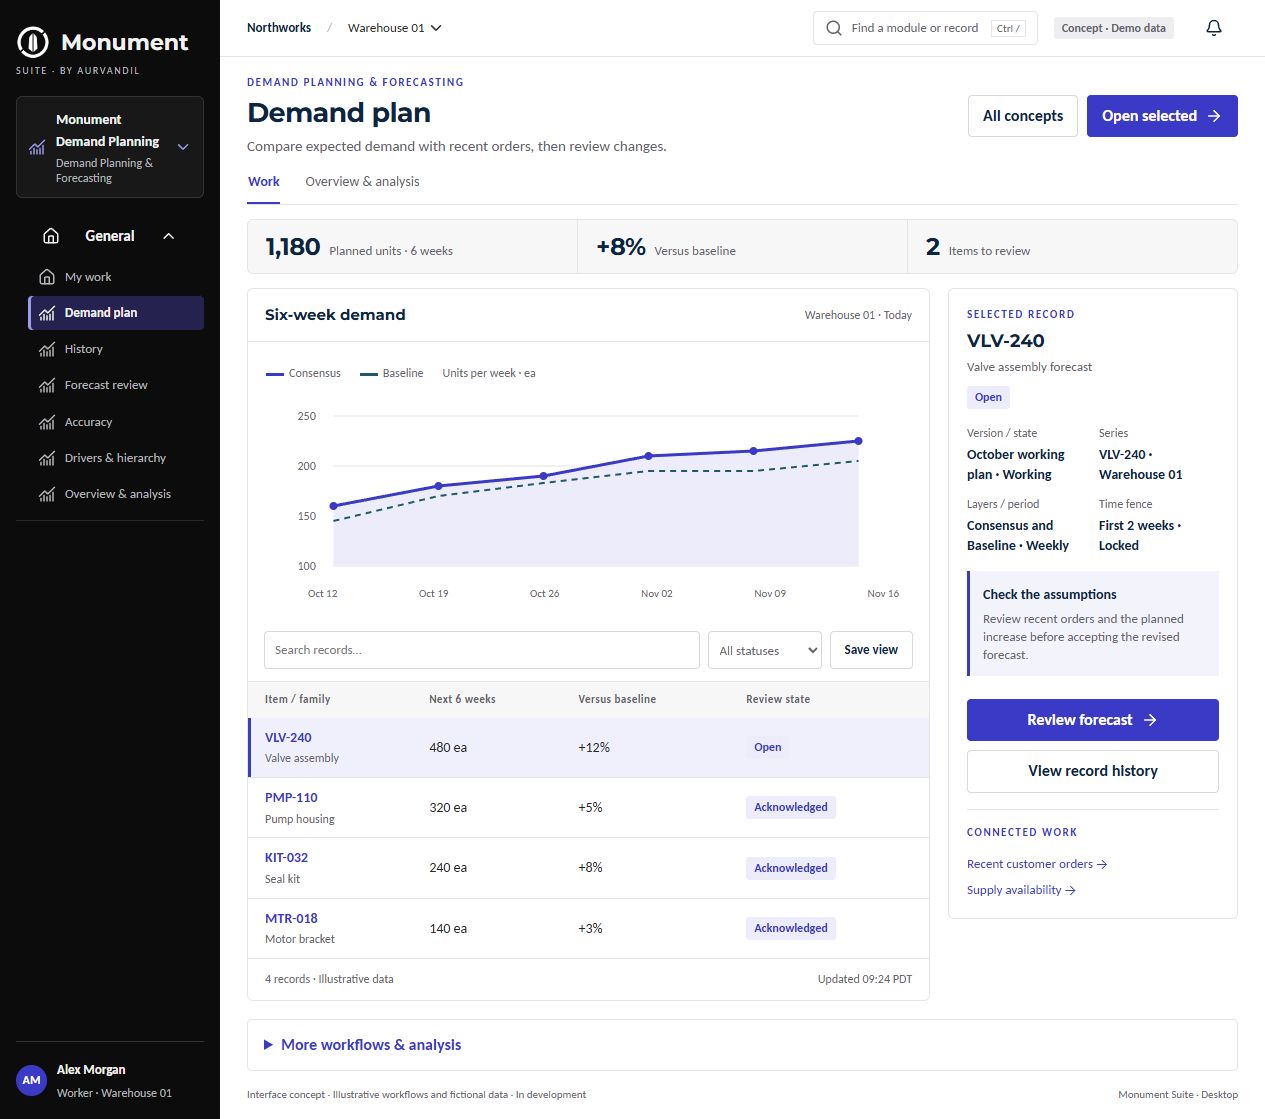1265x1119 pixels.
Task: Click the All concepts button
Action: click(x=1023, y=116)
